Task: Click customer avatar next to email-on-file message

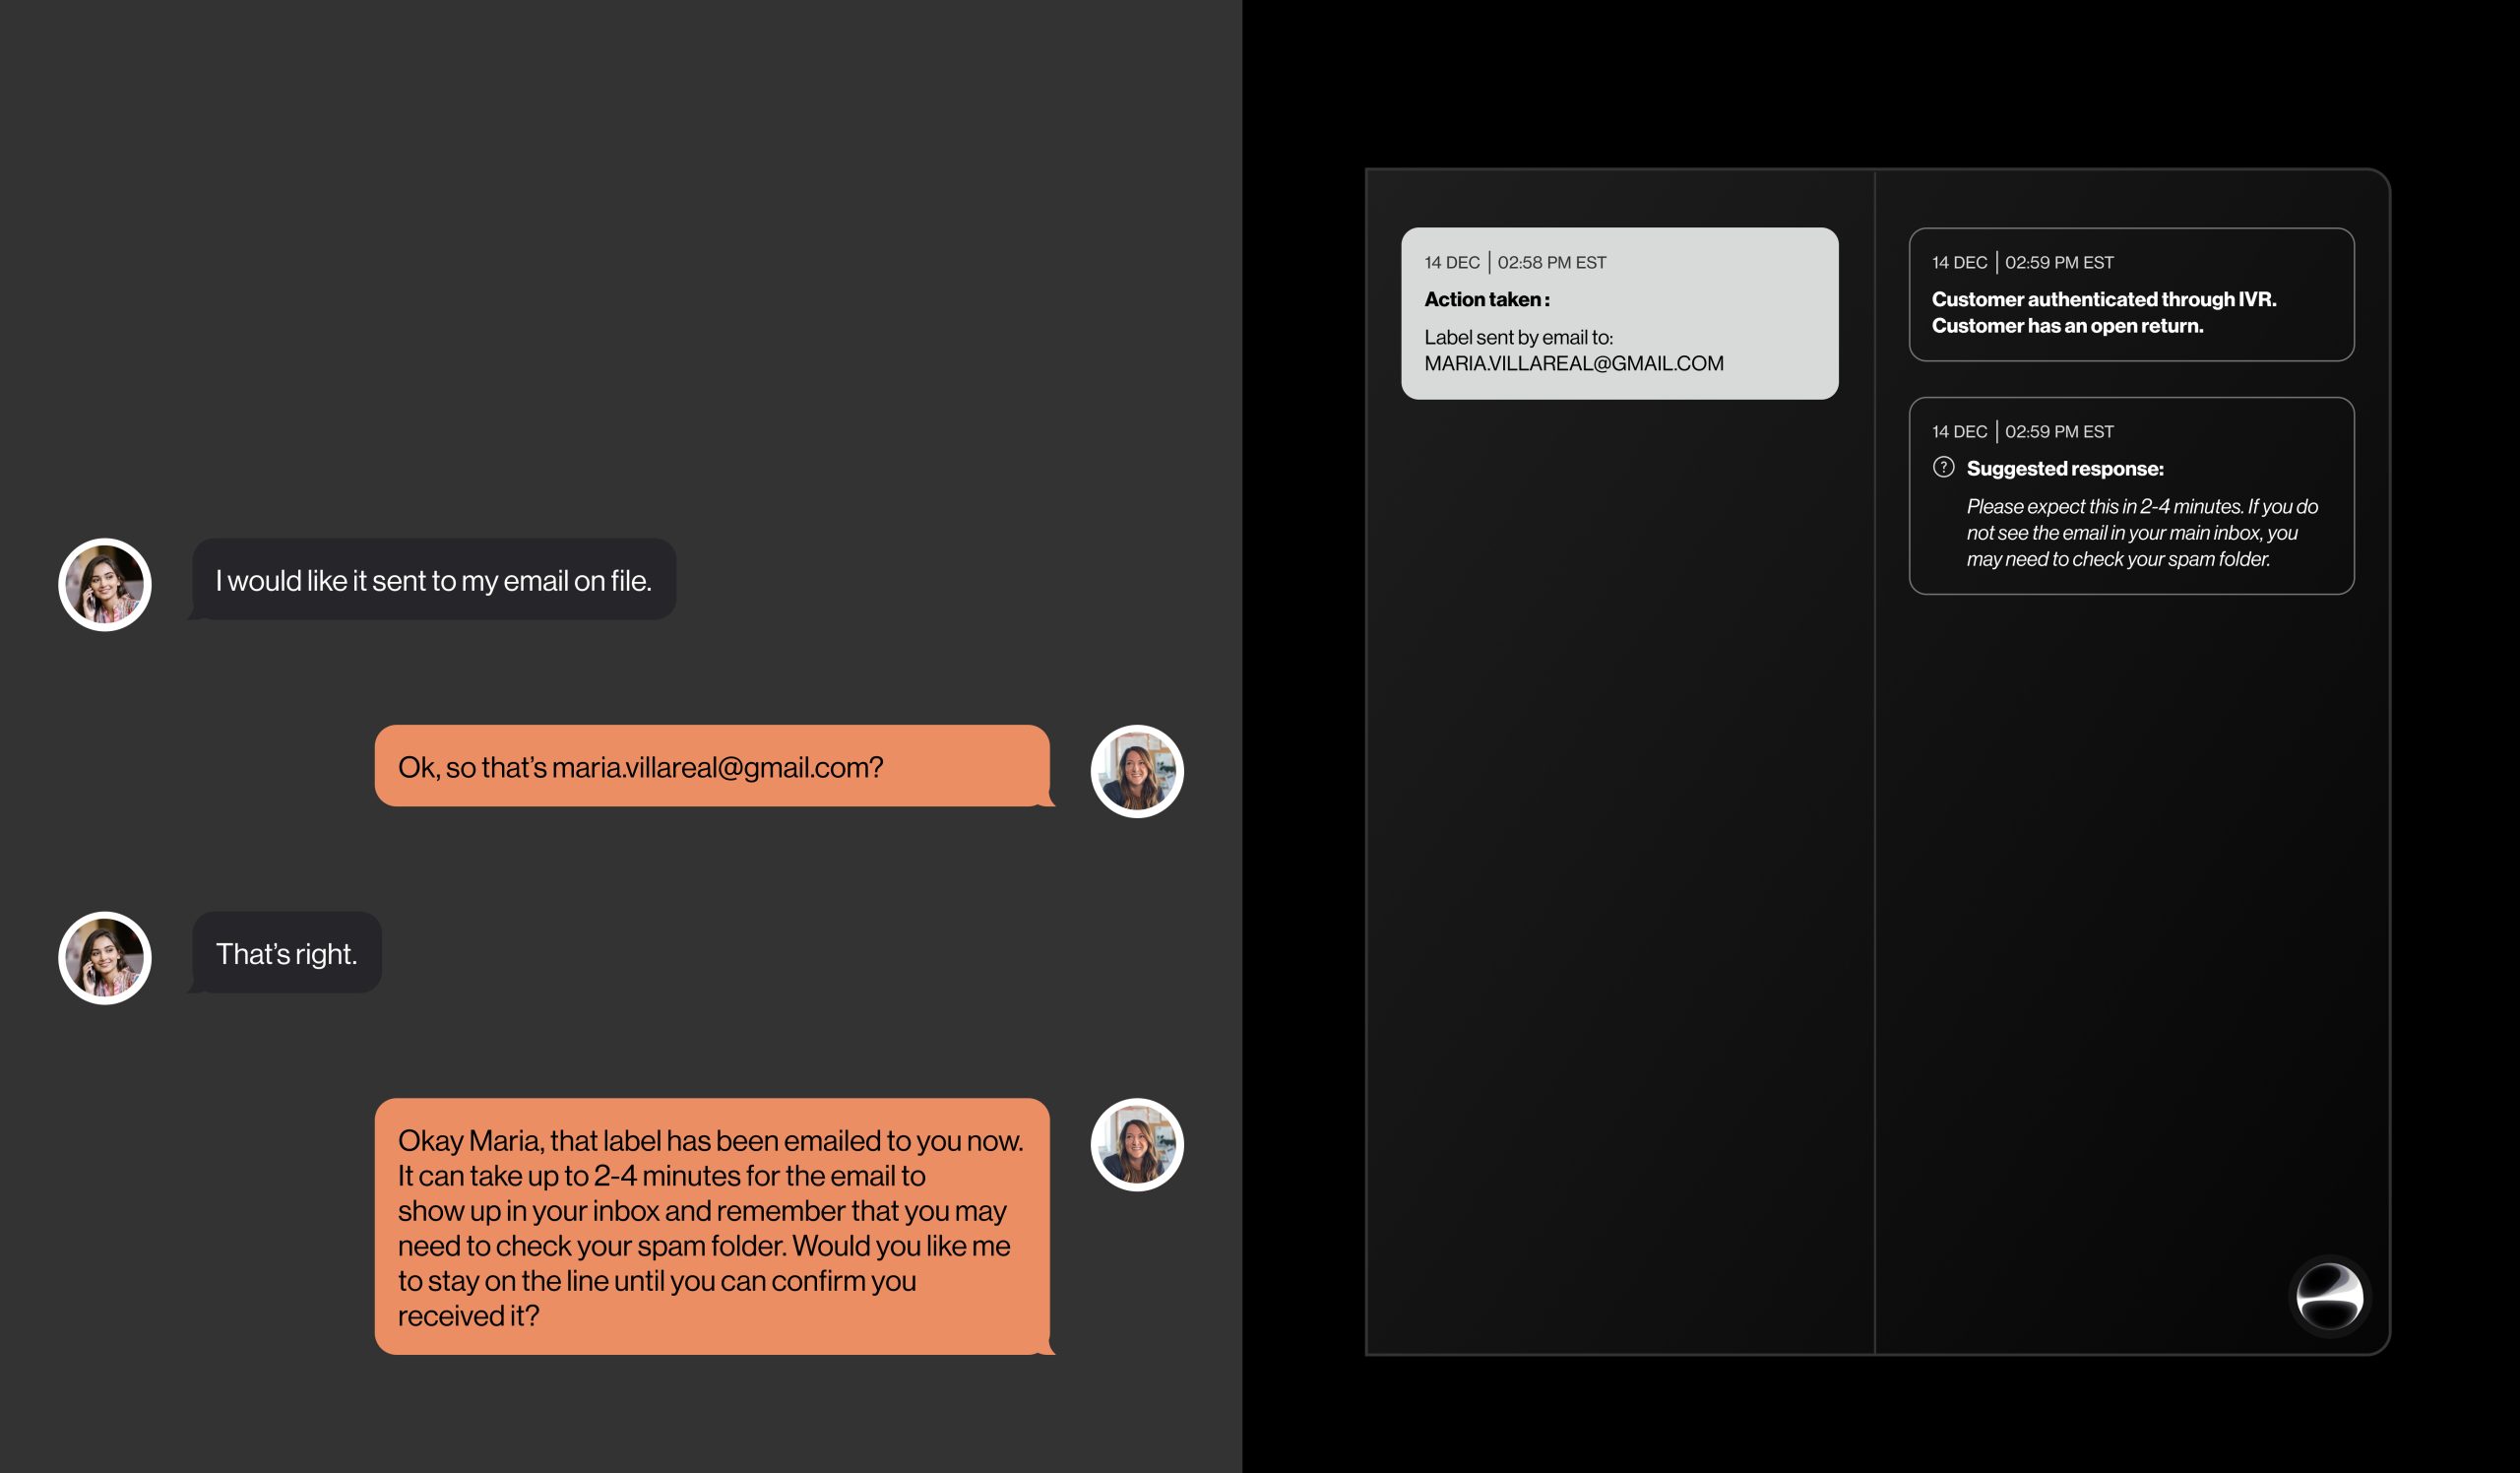Action: [x=105, y=585]
